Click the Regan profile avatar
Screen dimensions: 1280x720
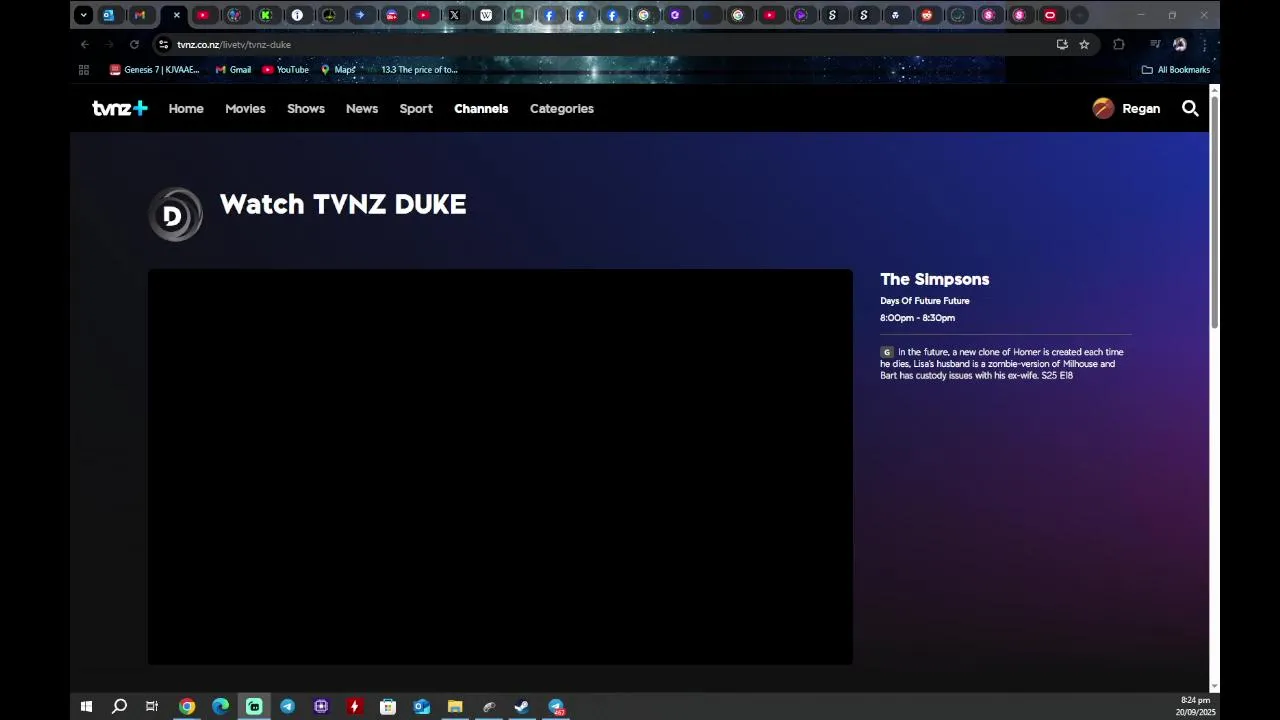pos(1103,108)
